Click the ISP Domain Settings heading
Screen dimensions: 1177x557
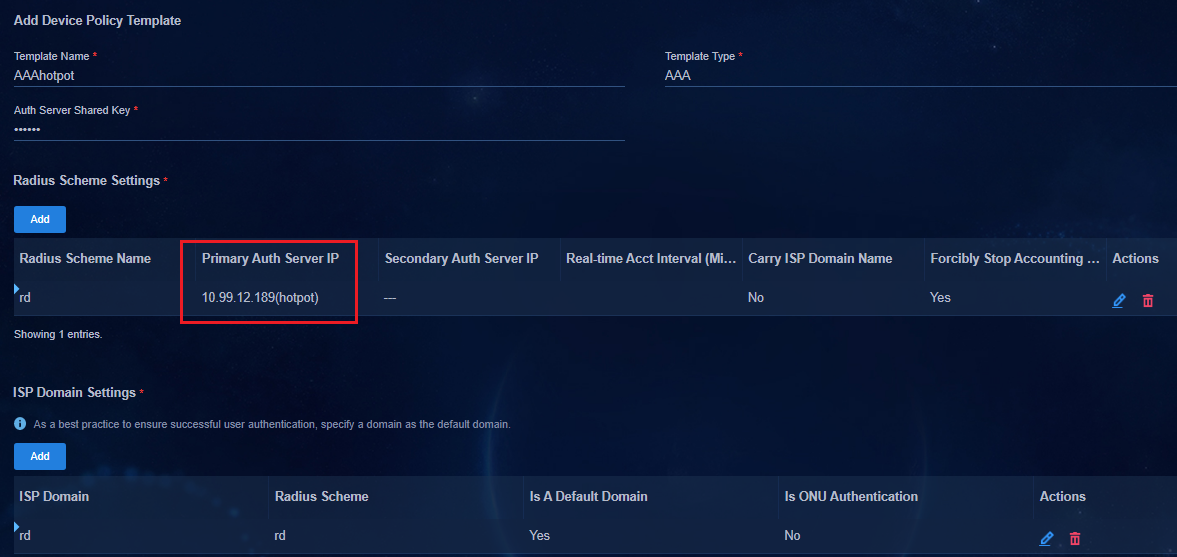pos(75,393)
